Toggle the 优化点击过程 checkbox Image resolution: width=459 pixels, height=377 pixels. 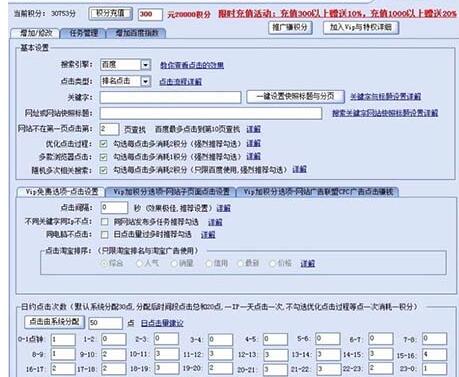pyautogui.click(x=103, y=144)
